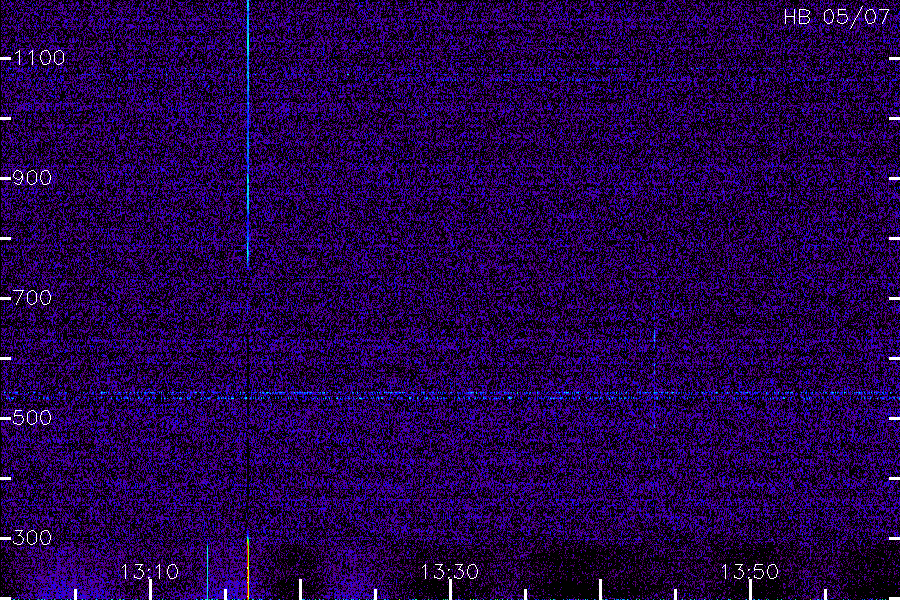
Task: Click the 1100 frequency axis label
Action: click(x=39, y=57)
